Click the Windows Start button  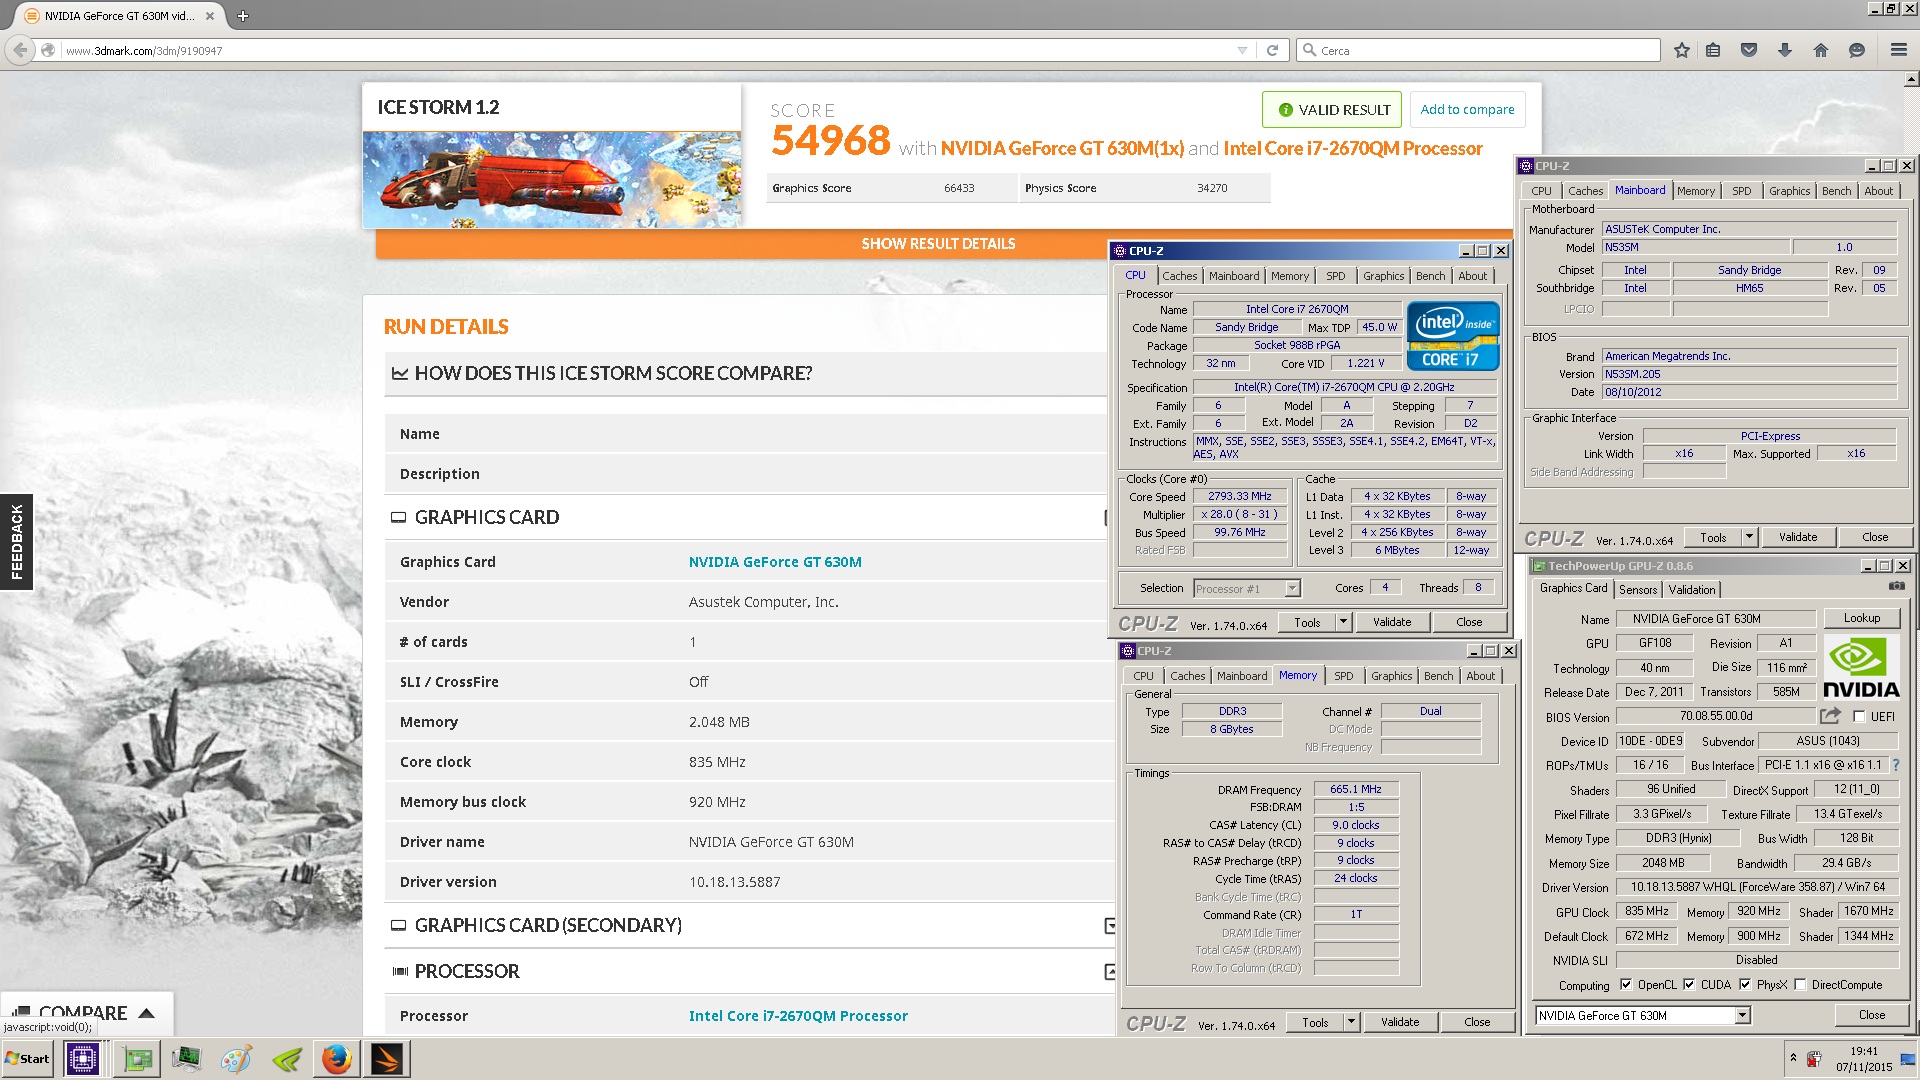click(28, 1059)
